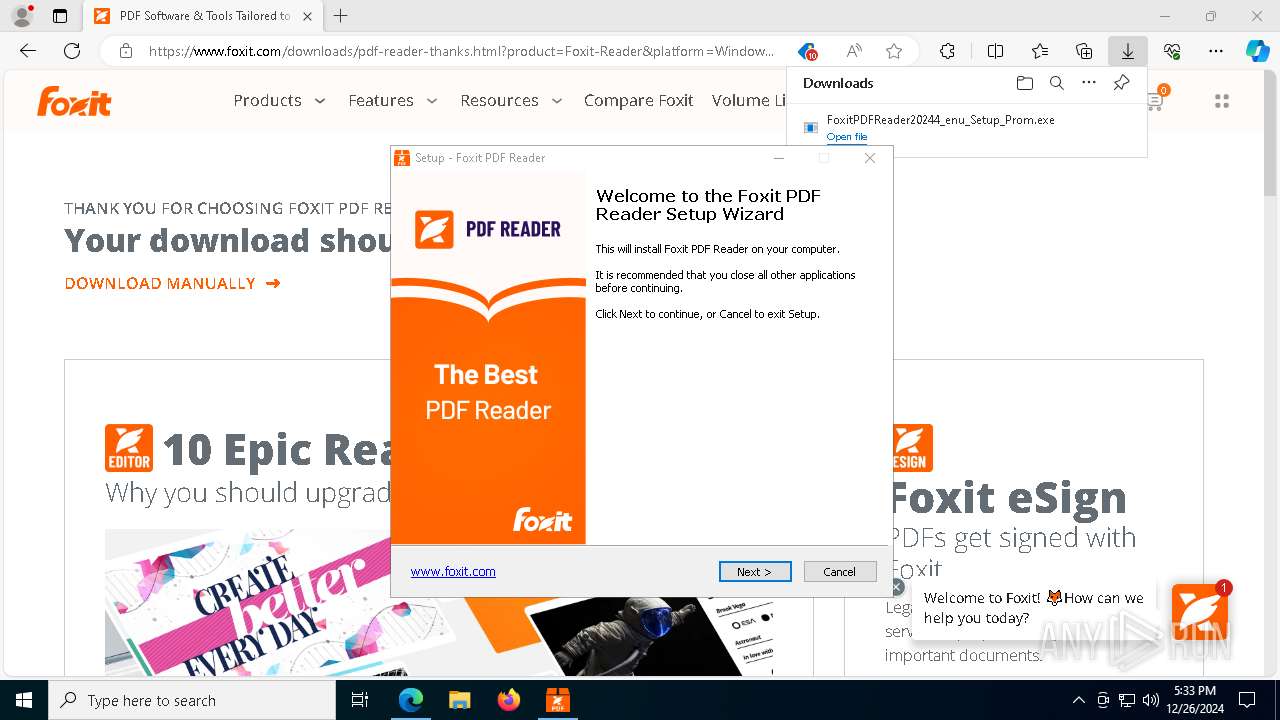The height and width of the screenshot is (720, 1280).
Task: Select the PDF Software & Tools tab
Action: [202, 16]
